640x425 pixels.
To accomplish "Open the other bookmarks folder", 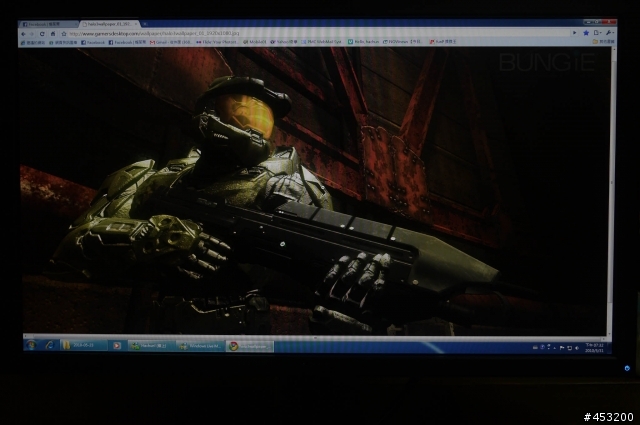I will tap(604, 42).
